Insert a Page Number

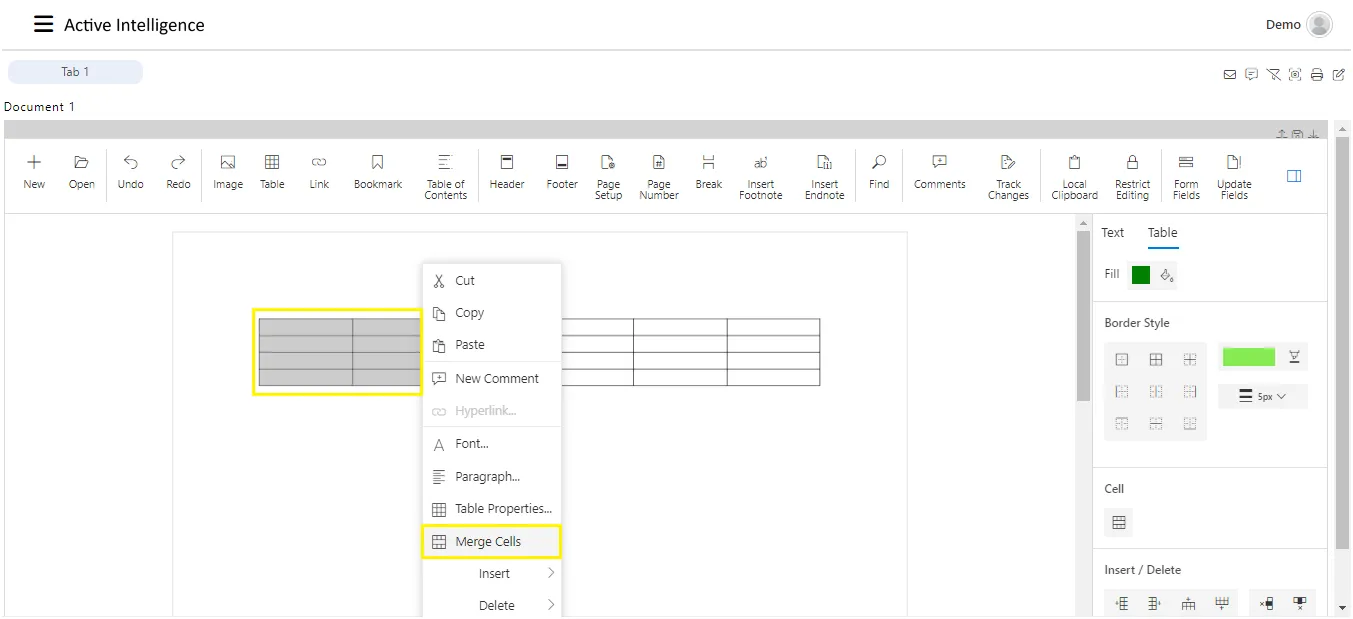(x=659, y=176)
